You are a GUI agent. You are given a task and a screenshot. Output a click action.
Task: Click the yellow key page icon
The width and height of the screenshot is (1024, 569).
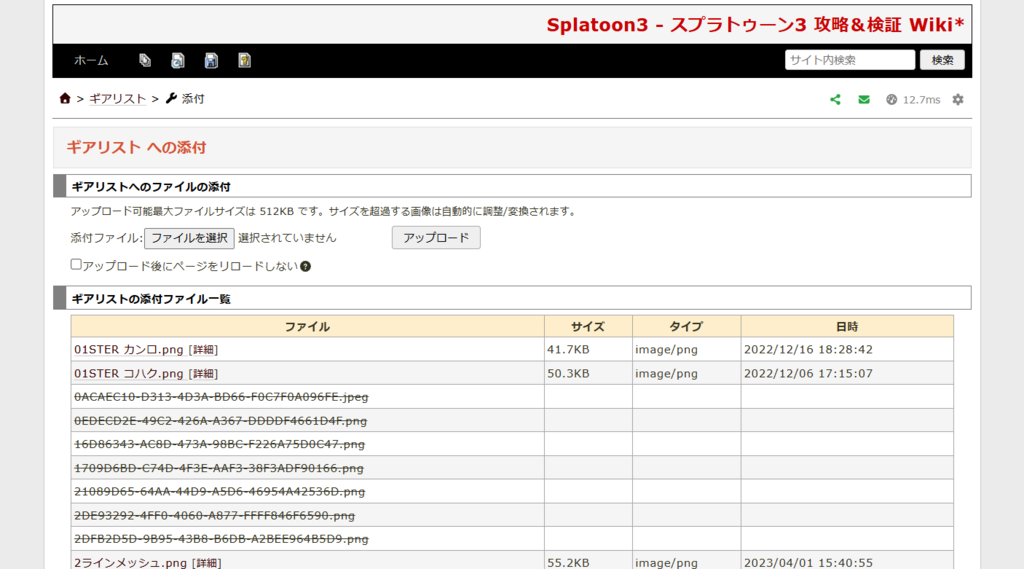(x=244, y=60)
